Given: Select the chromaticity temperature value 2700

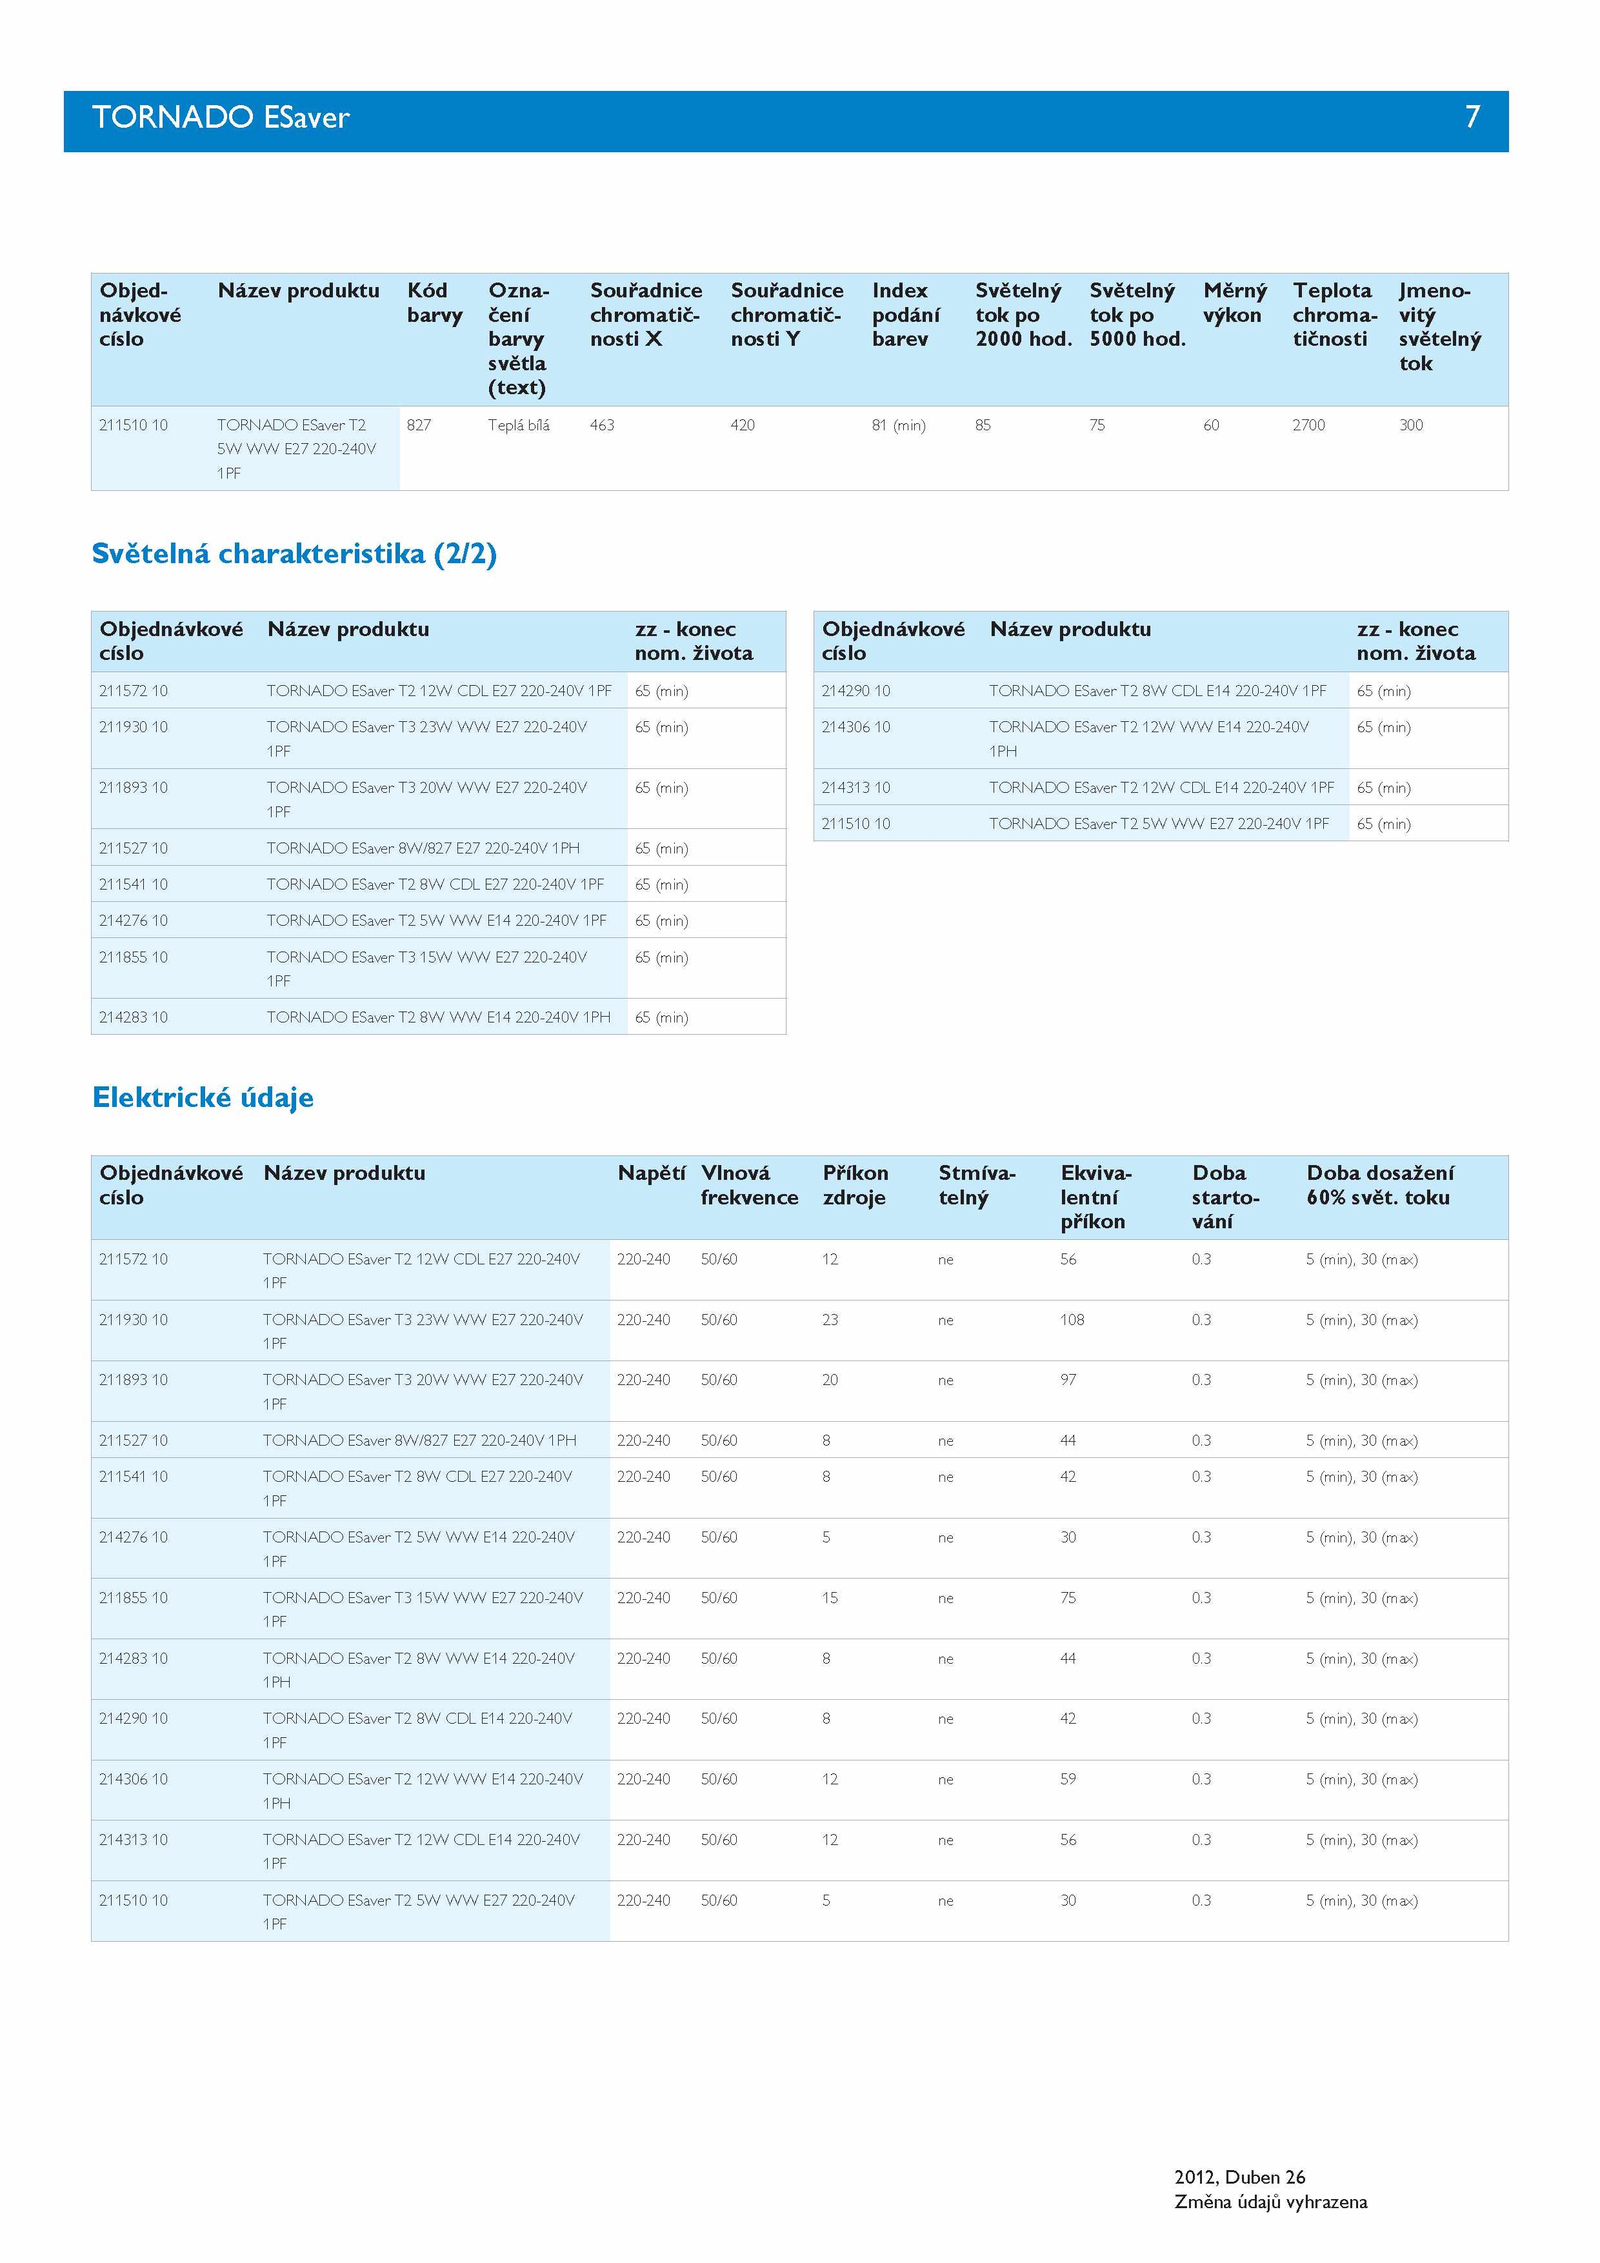Looking at the screenshot, I should (x=1309, y=425).
